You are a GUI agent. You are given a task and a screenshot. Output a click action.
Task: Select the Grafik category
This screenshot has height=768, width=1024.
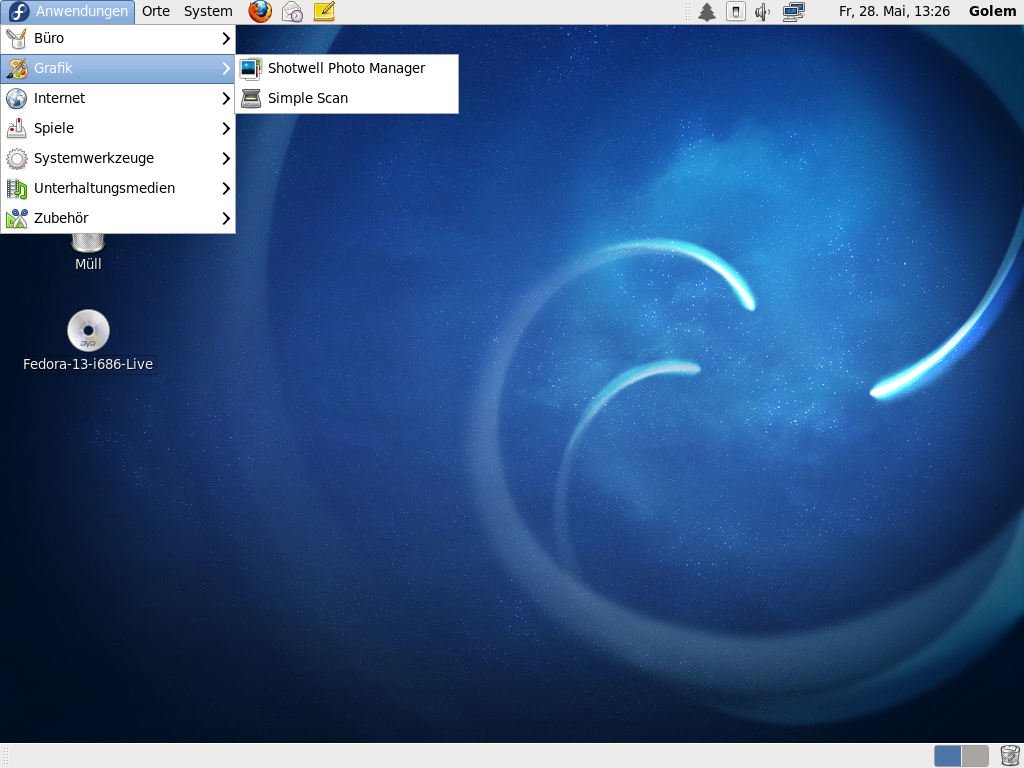coord(118,68)
